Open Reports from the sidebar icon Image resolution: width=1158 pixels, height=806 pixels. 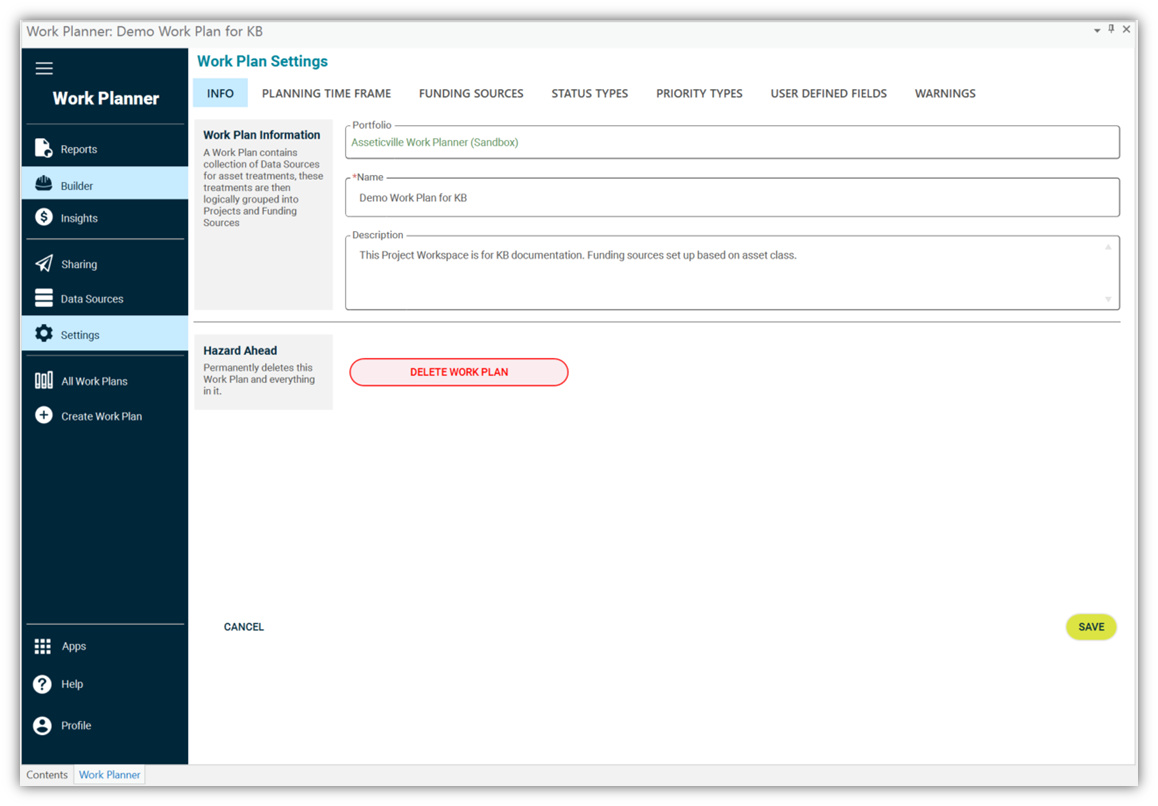coord(44,149)
